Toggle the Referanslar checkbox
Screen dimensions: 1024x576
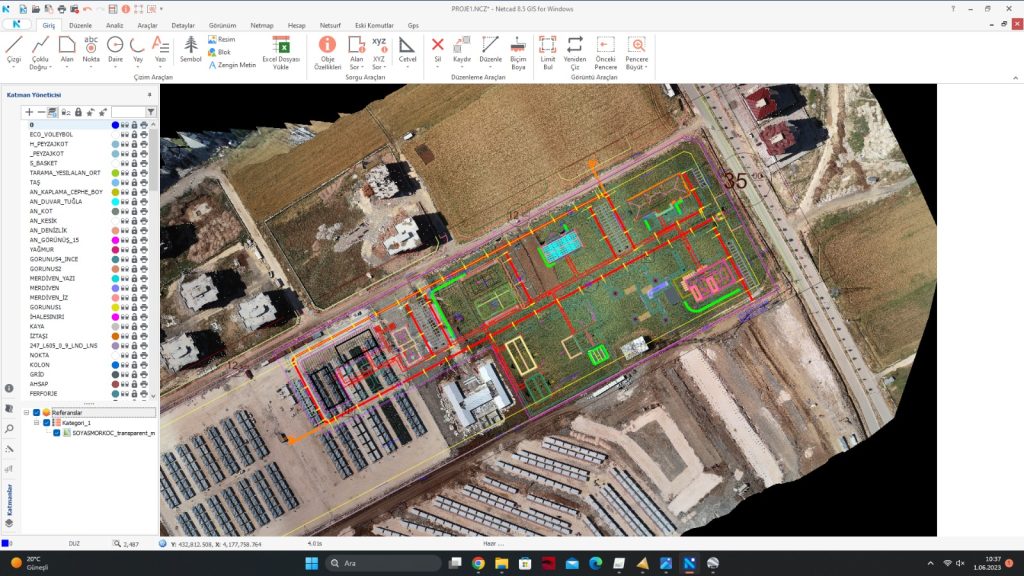coord(37,413)
